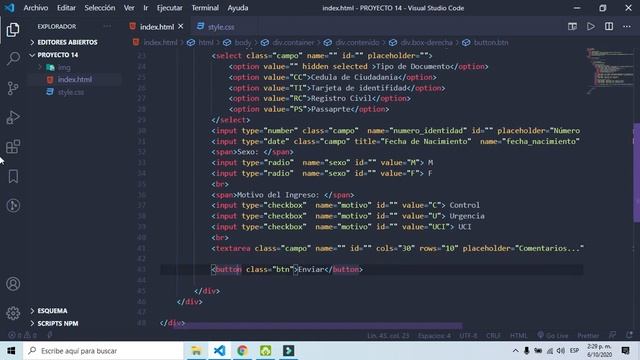Click Go Live in status bar
The image size is (640, 360).
tap(553, 336)
